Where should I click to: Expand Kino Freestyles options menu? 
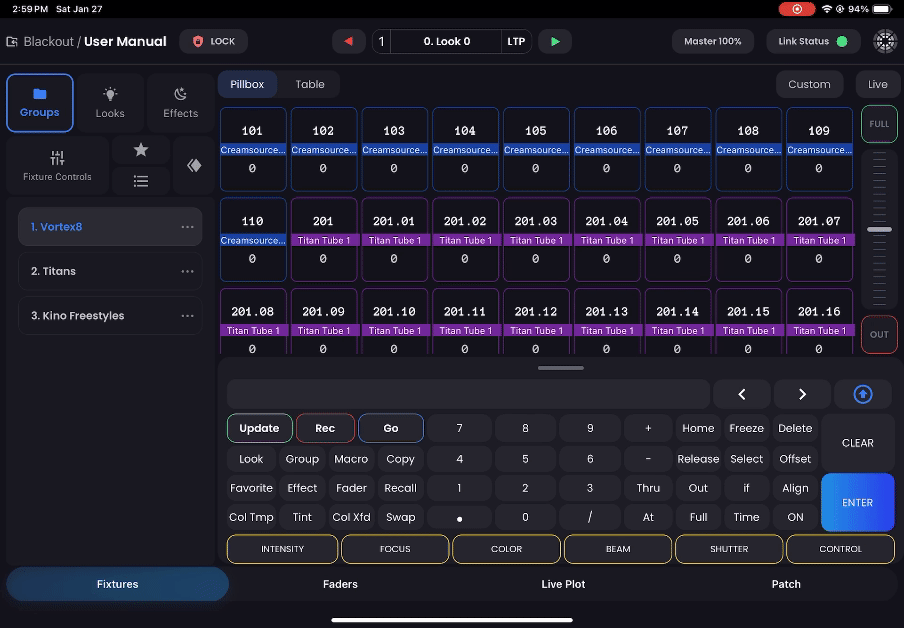[x=187, y=316]
